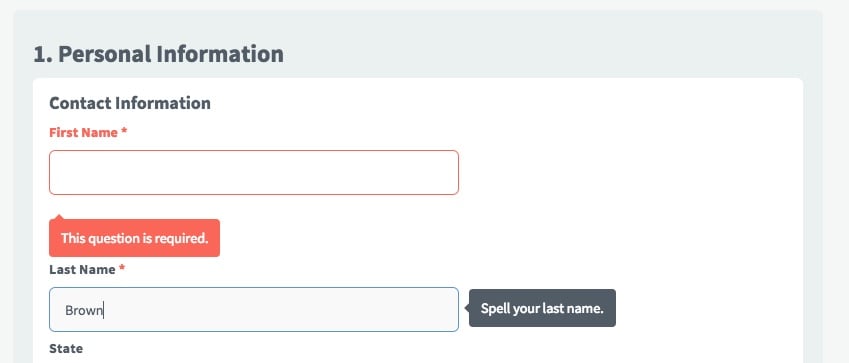Click the red First Name label
Screen dimensions: 849x363
83,133
